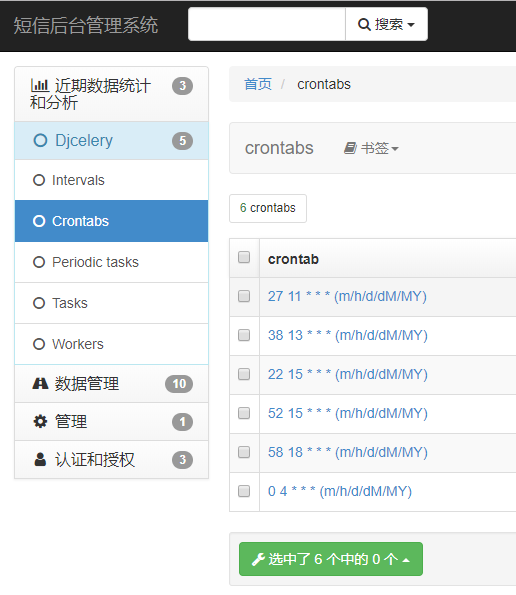Open crontab entry 27 11 * * *
The height and width of the screenshot is (595, 516).
coord(347,296)
